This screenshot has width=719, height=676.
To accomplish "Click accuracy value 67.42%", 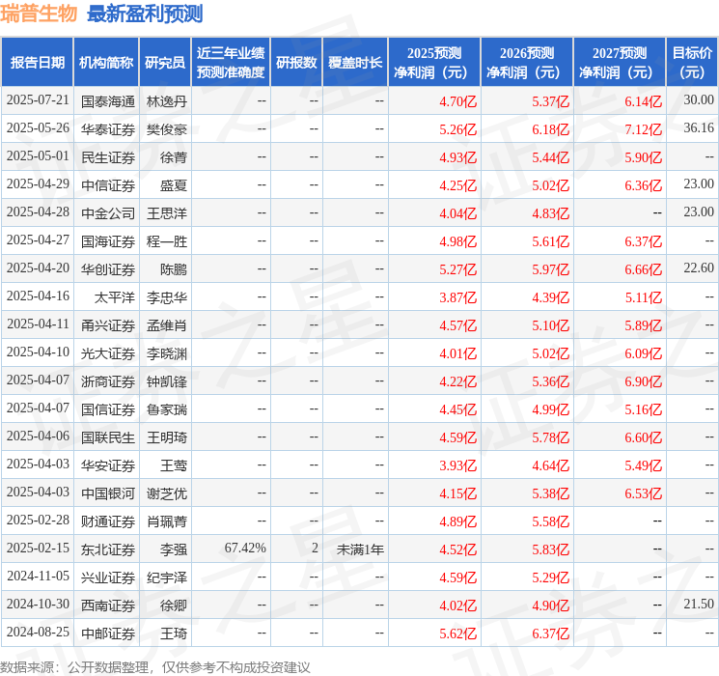I will point(245,548).
